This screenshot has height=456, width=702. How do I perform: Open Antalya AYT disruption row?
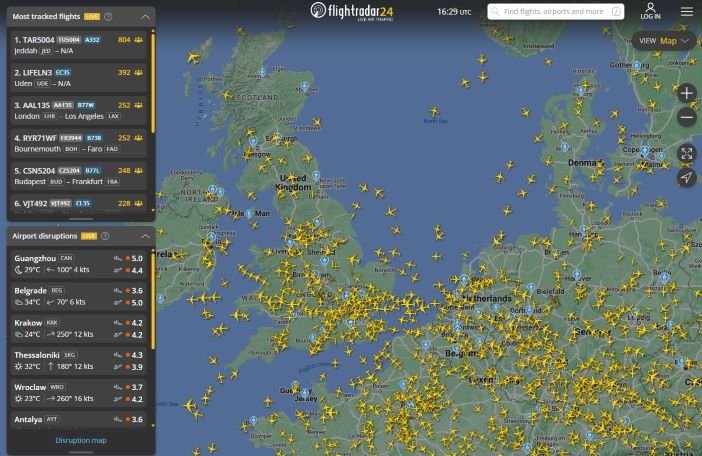tap(78, 420)
